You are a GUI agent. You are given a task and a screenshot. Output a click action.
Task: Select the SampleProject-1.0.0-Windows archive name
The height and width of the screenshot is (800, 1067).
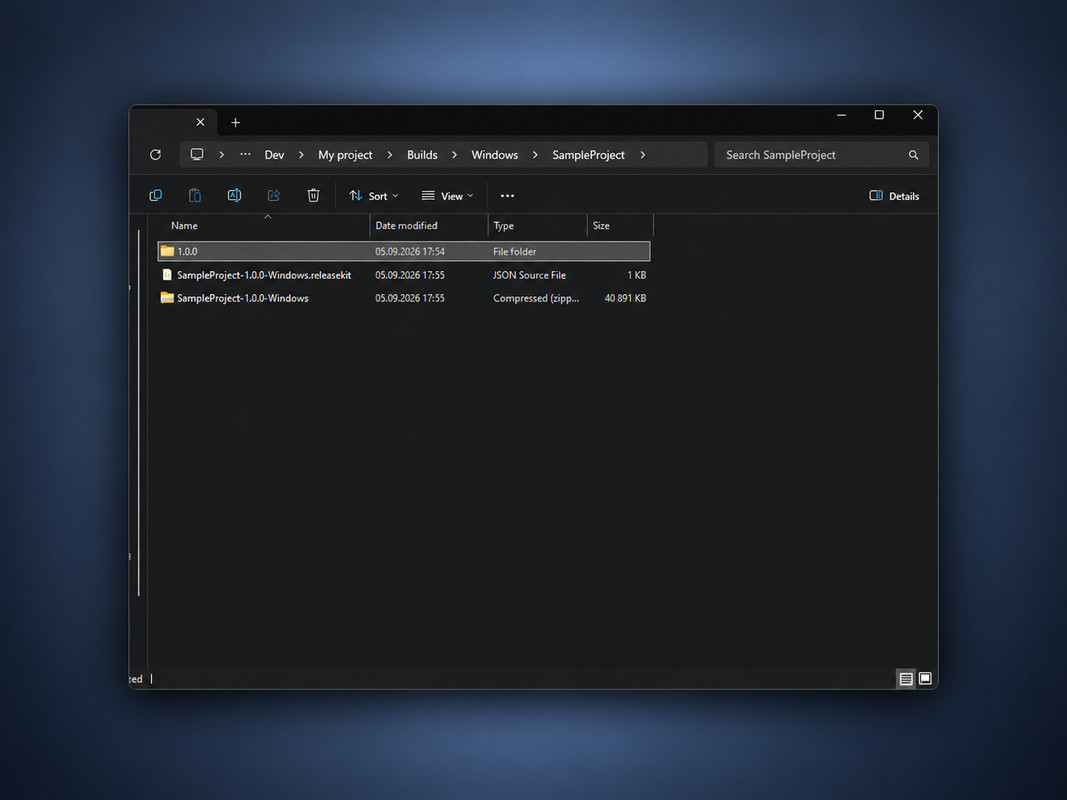point(243,298)
